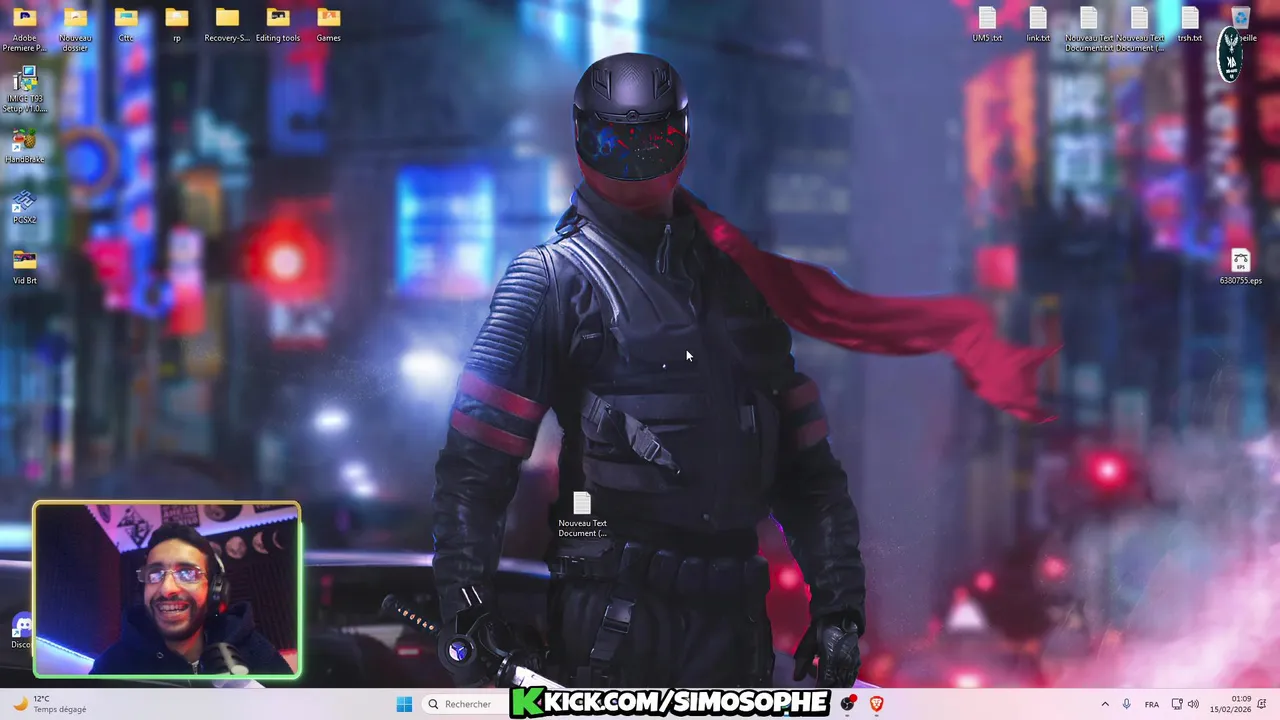Image resolution: width=1280 pixels, height=720 pixels.
Task: Open the volume speaker tray icon
Action: pos(1193,704)
